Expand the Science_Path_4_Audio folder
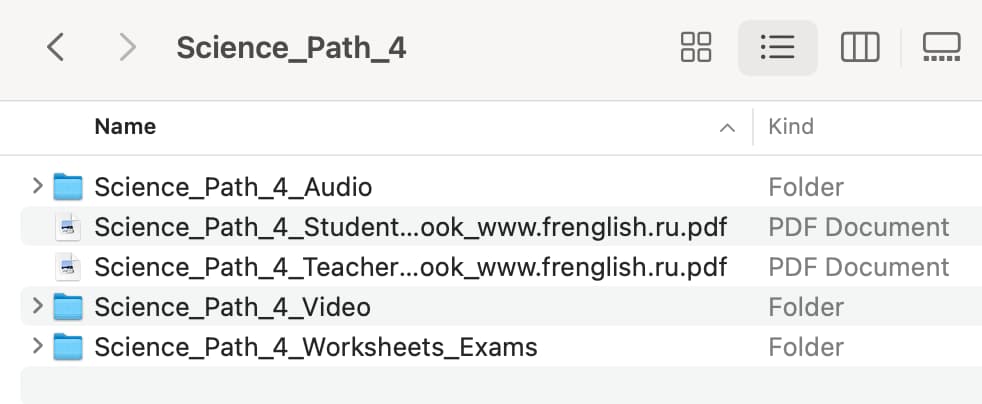The image size is (982, 404). [38, 186]
